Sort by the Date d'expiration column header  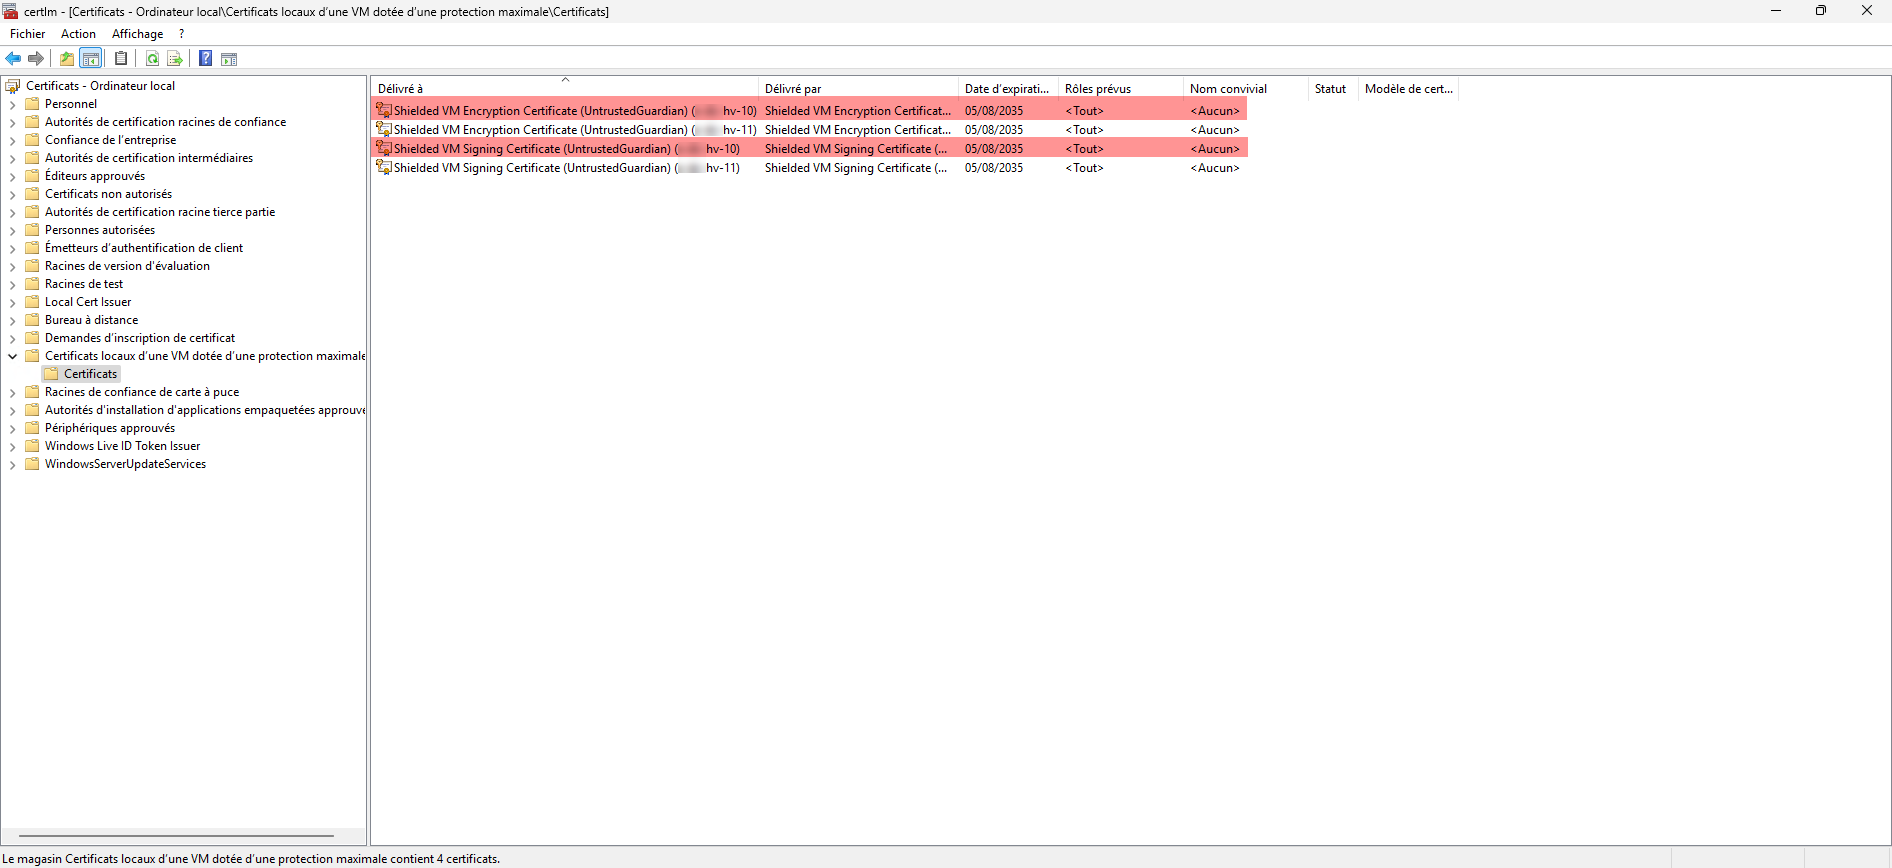coord(1006,89)
